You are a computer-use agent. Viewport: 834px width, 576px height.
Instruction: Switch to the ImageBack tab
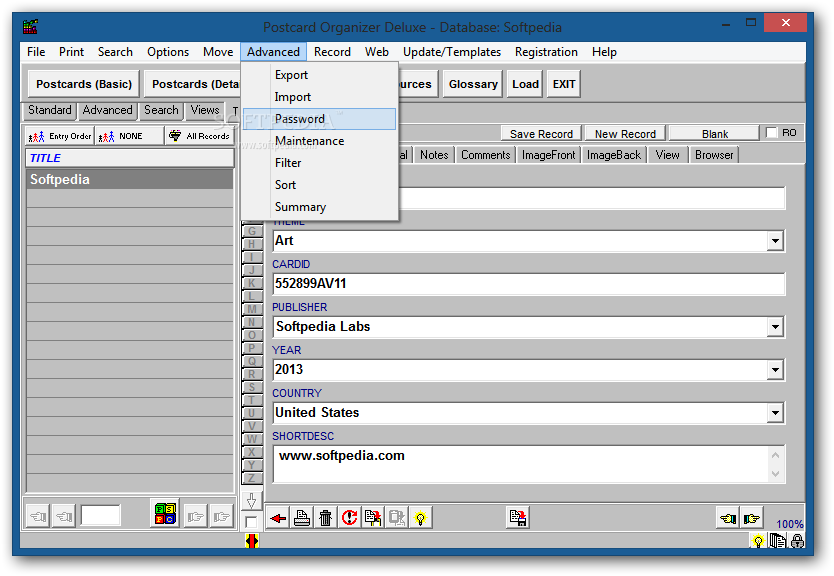614,155
